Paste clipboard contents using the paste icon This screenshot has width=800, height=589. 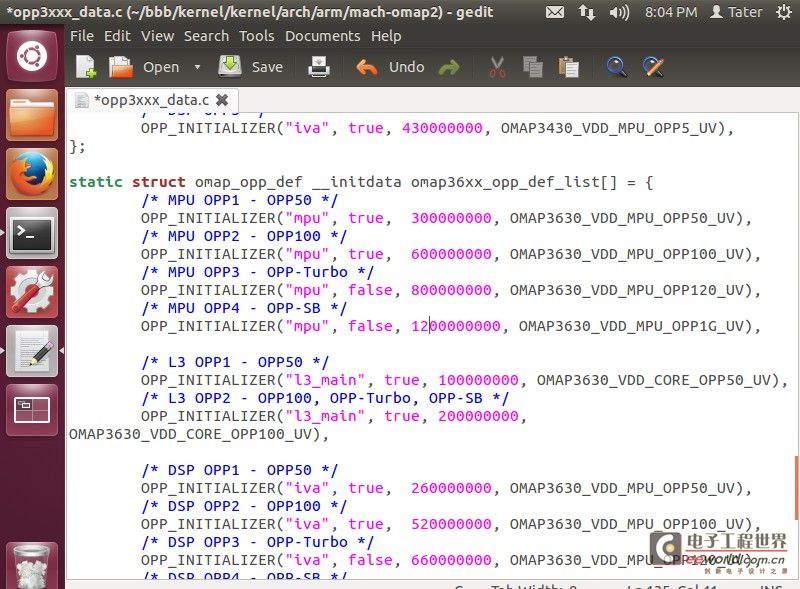pyautogui.click(x=568, y=67)
